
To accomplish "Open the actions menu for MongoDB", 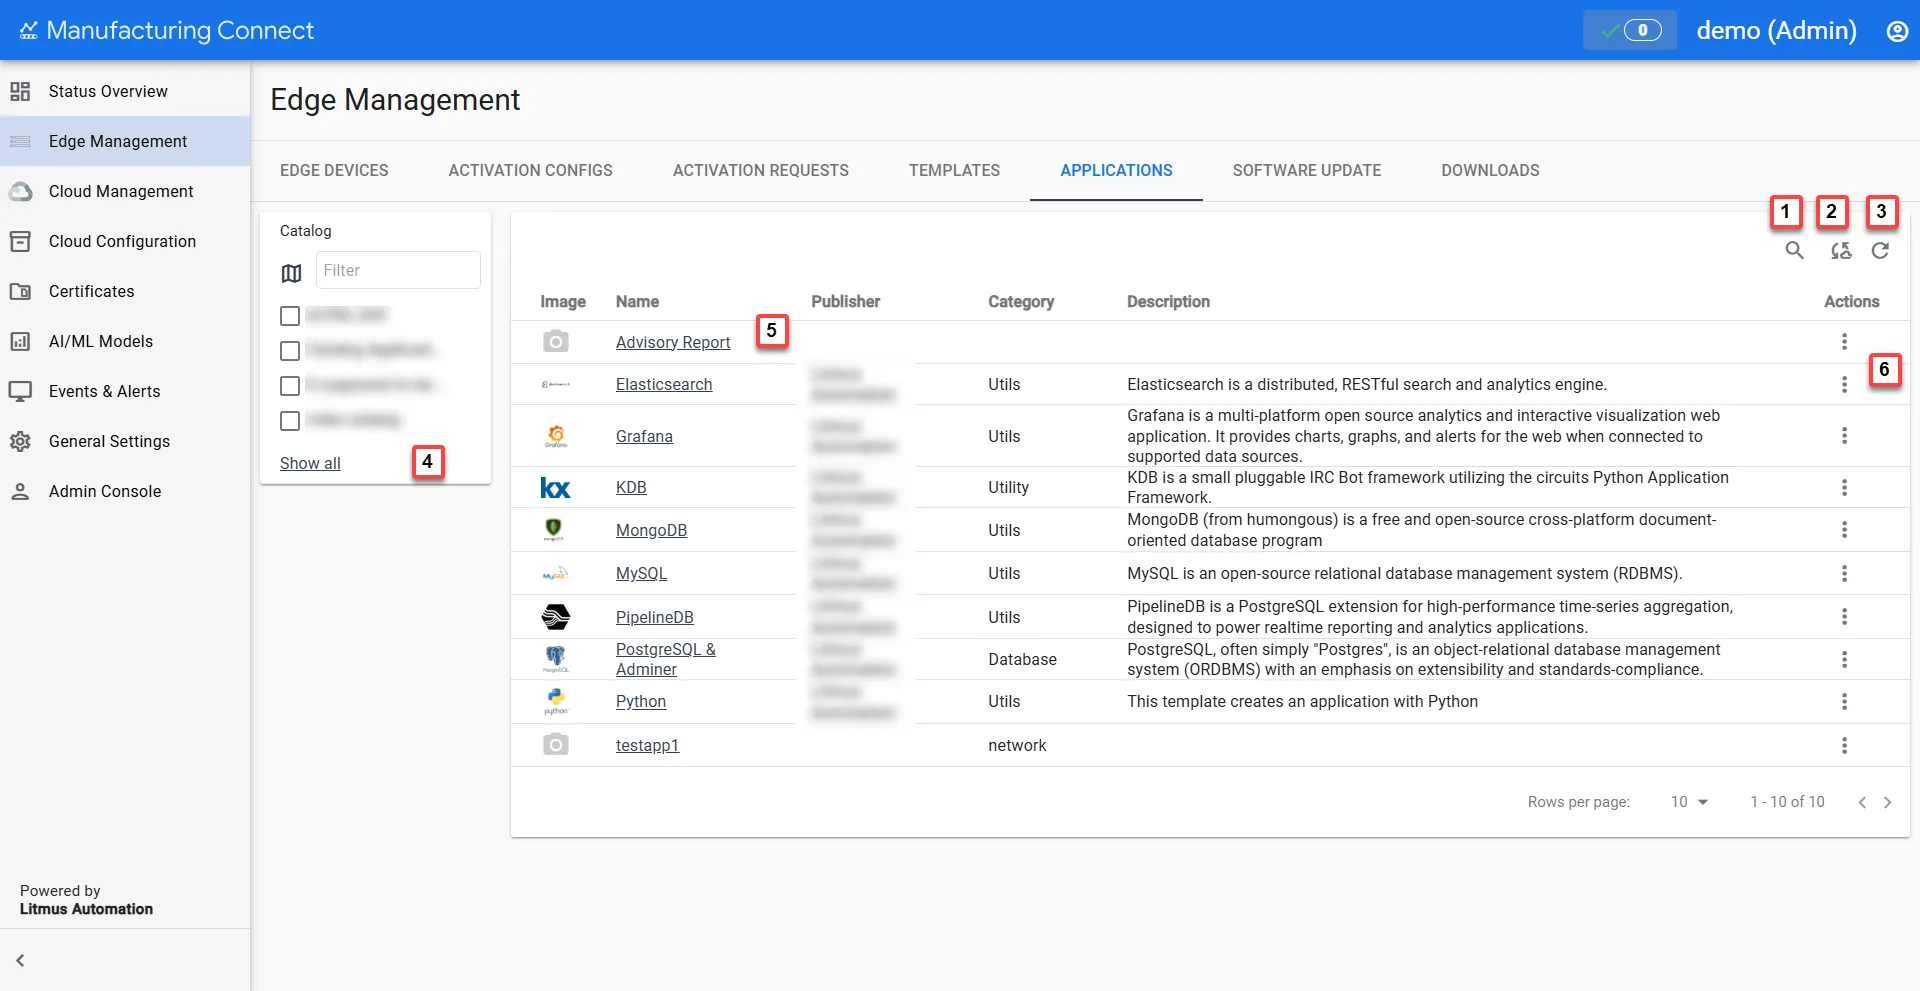I will click(1844, 530).
